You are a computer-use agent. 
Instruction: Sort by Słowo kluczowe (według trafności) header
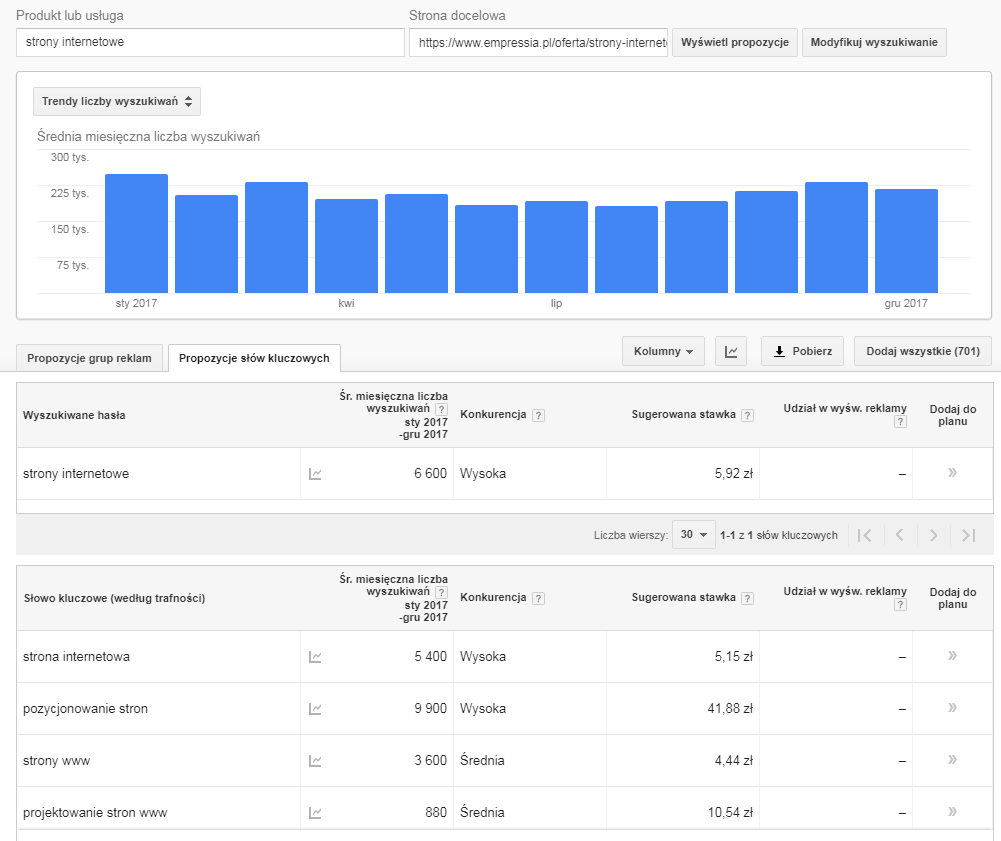point(114,598)
